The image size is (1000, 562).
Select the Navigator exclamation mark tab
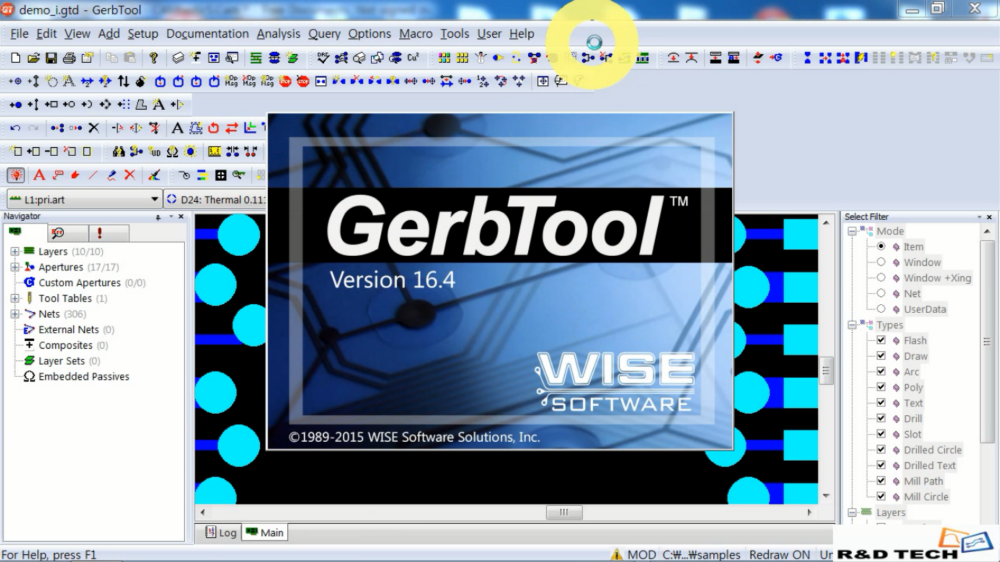pos(99,233)
